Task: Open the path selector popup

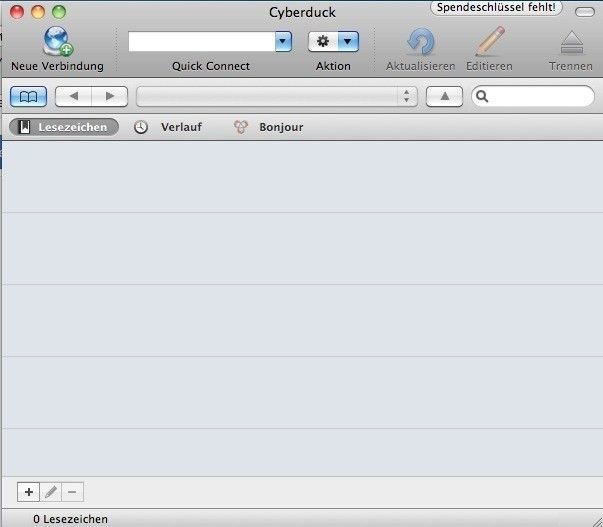Action: tap(277, 96)
